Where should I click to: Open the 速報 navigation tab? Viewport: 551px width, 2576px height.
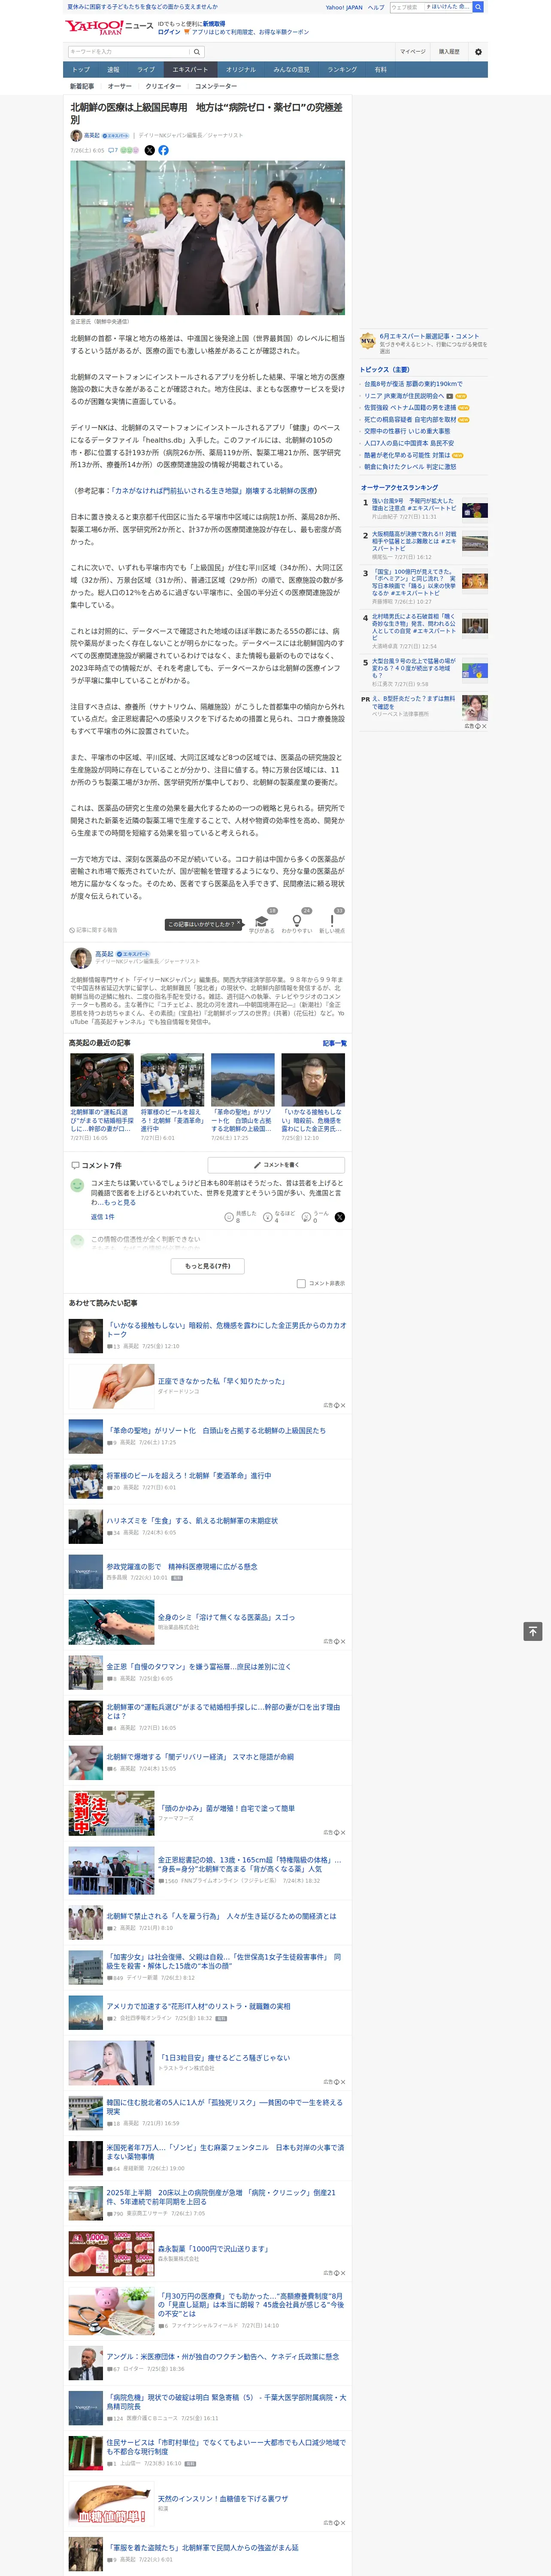tap(113, 70)
